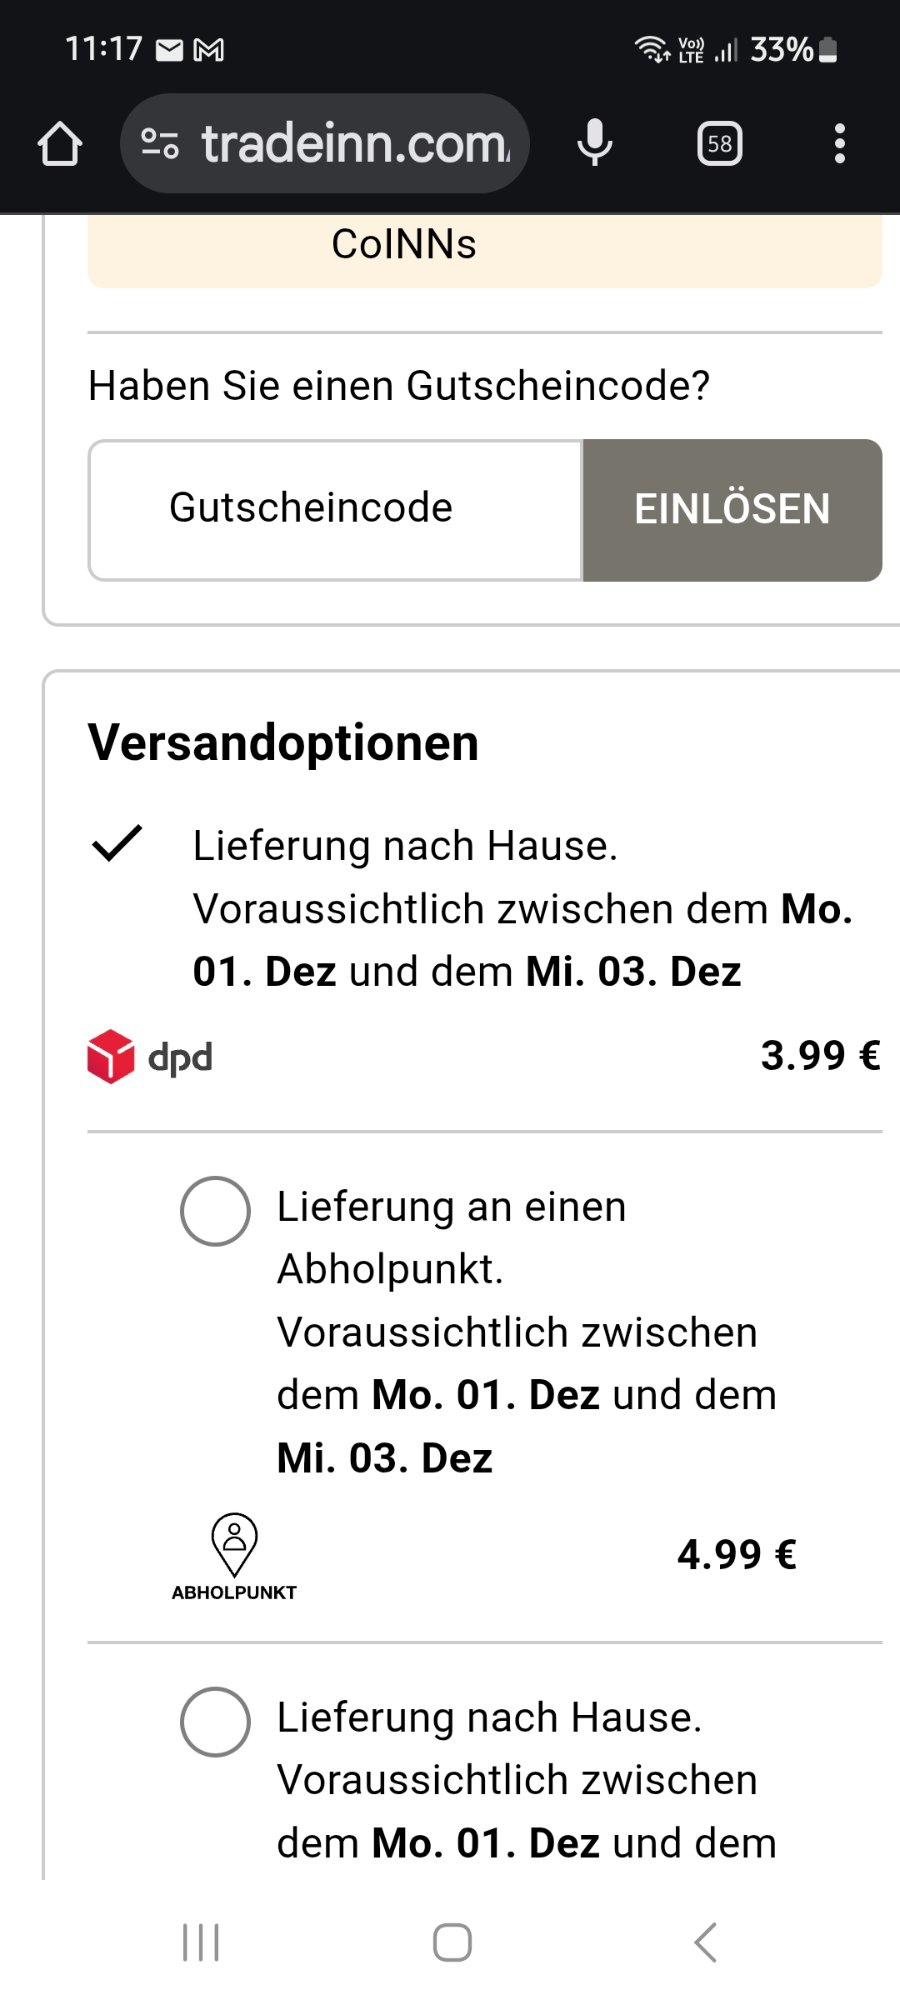Tap the tradeinn.com address bar
The height and width of the screenshot is (2000, 900).
point(355,144)
